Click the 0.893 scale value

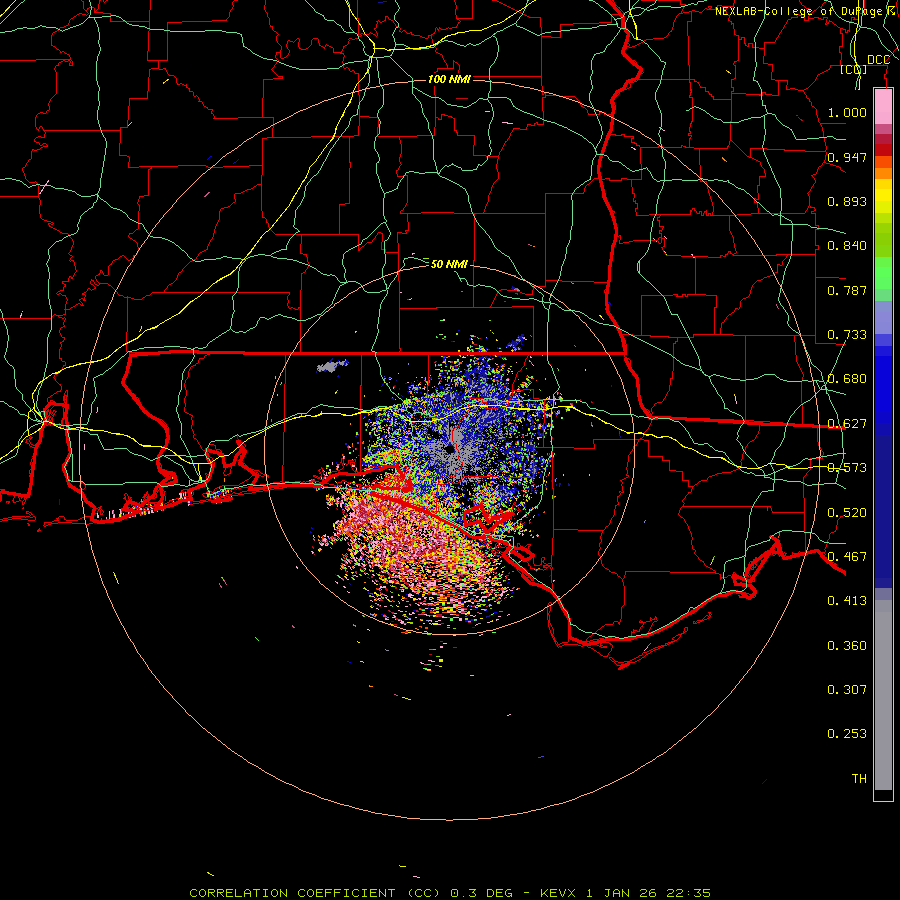847,201
